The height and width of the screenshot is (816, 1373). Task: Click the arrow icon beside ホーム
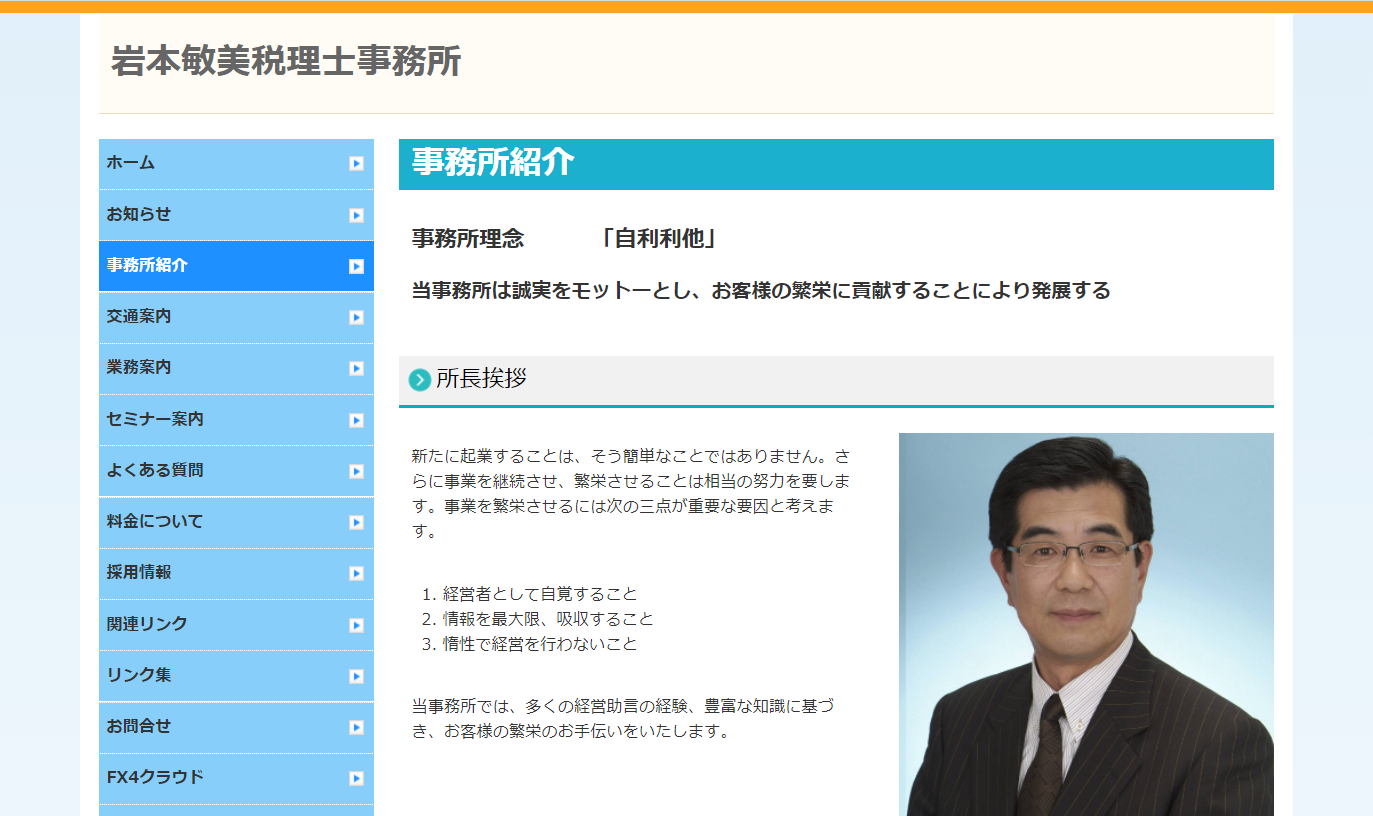pyautogui.click(x=357, y=164)
